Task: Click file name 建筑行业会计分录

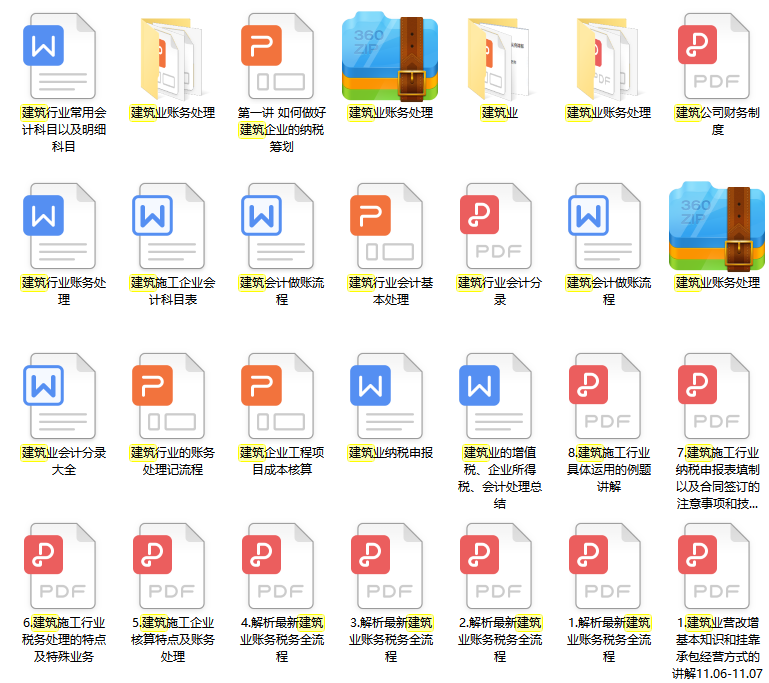Action: tap(499, 291)
